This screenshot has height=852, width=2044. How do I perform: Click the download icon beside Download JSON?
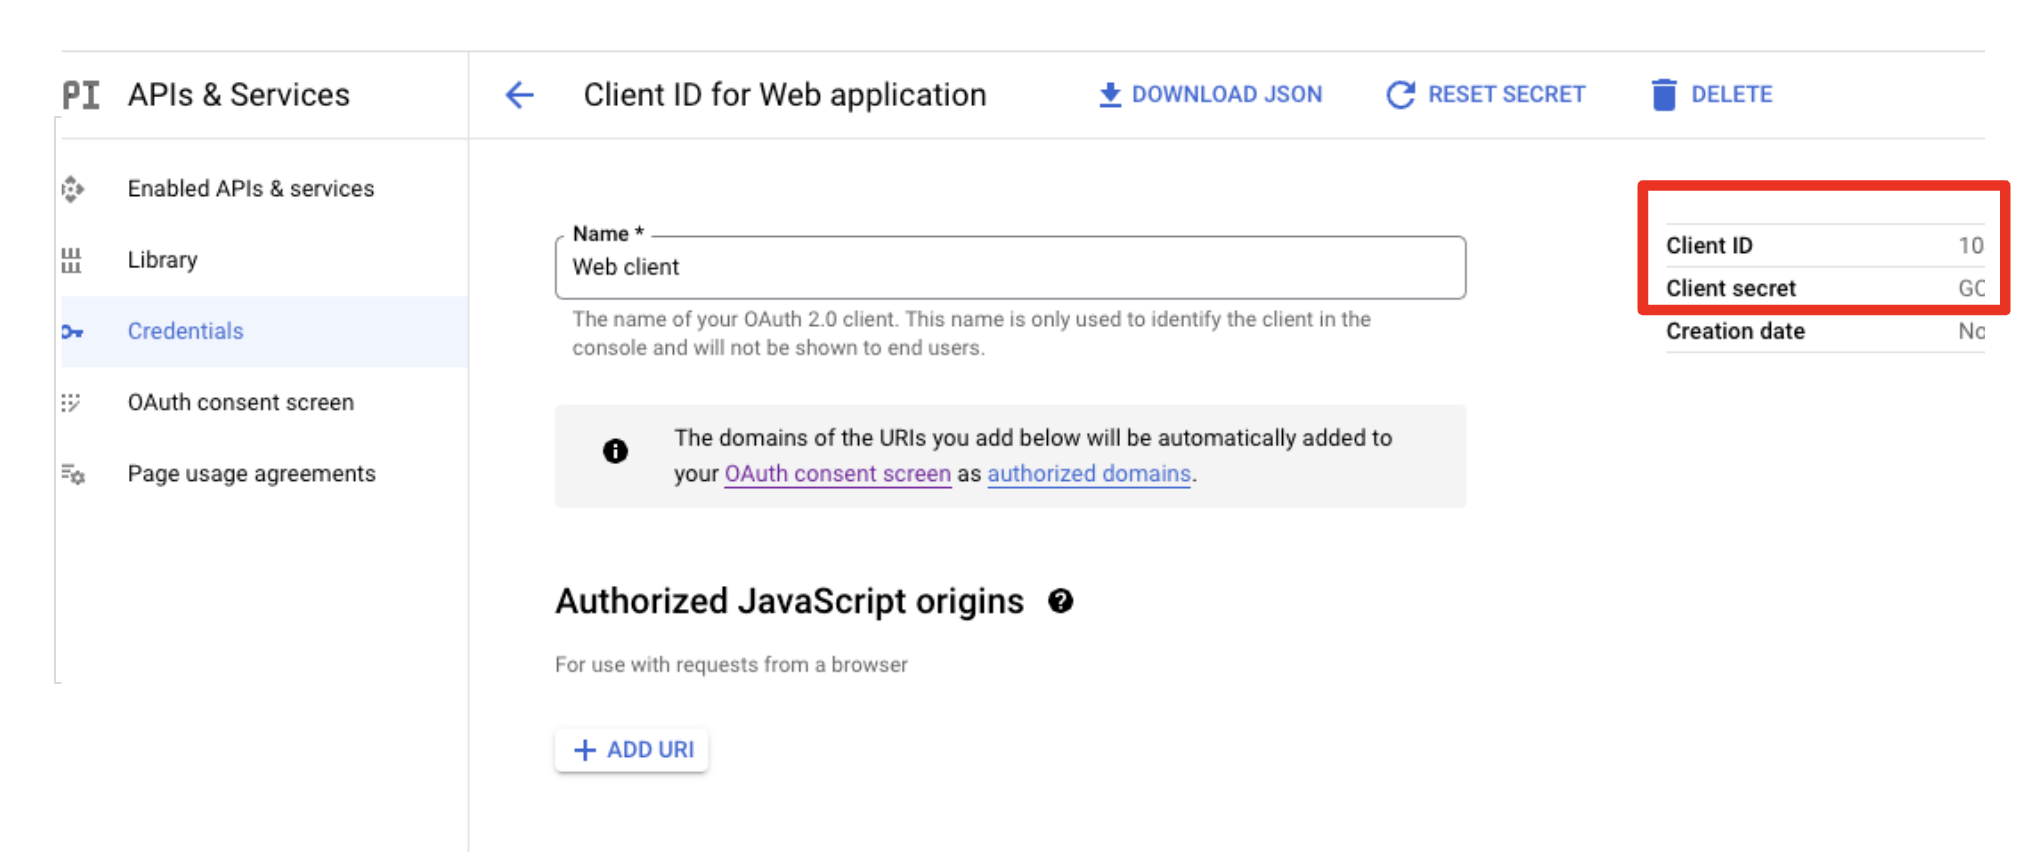pos(1109,95)
